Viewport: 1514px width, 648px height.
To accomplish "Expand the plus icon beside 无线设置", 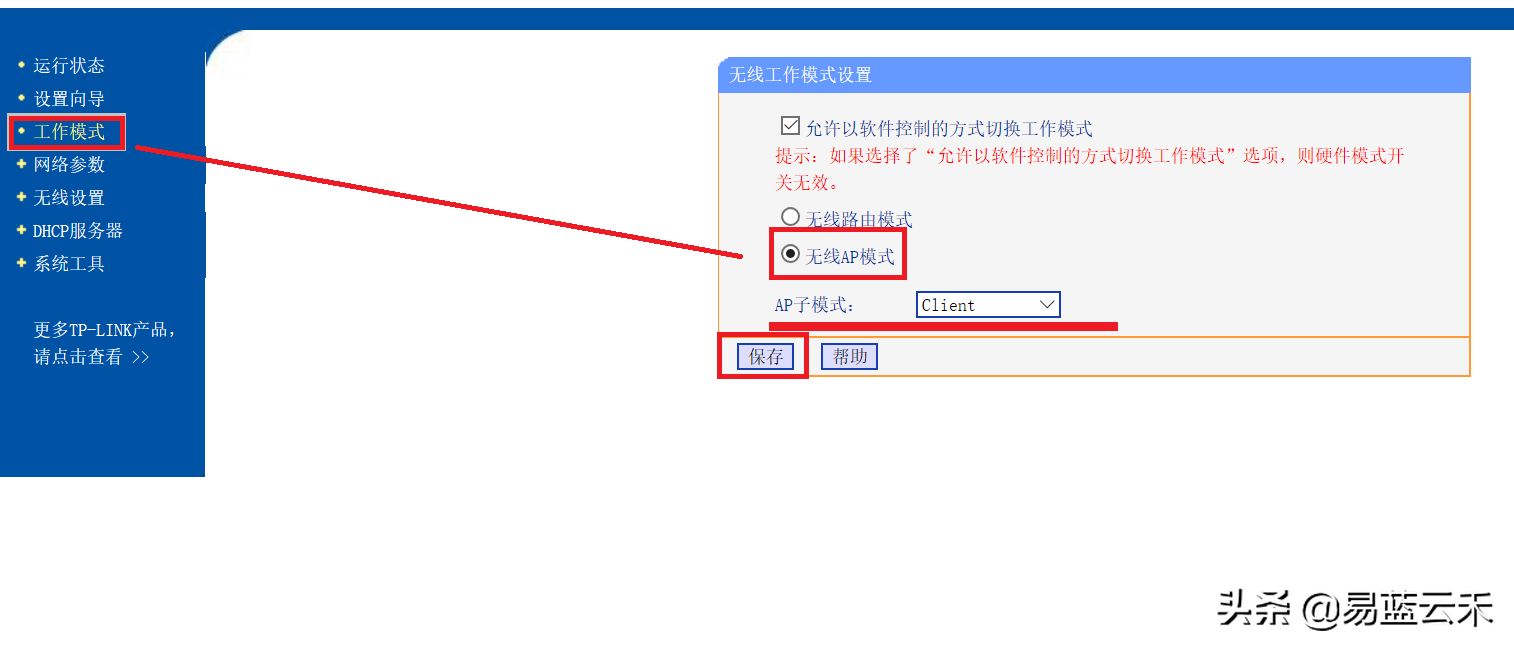I will point(21,197).
